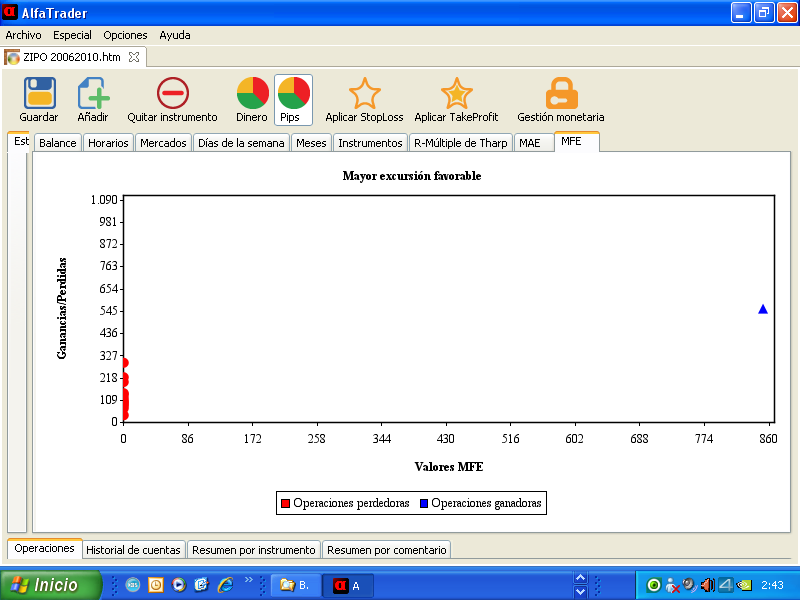The width and height of the screenshot is (800, 600).
Task: Click red Operaciones perdedoras legend swatch
Action: click(285, 503)
